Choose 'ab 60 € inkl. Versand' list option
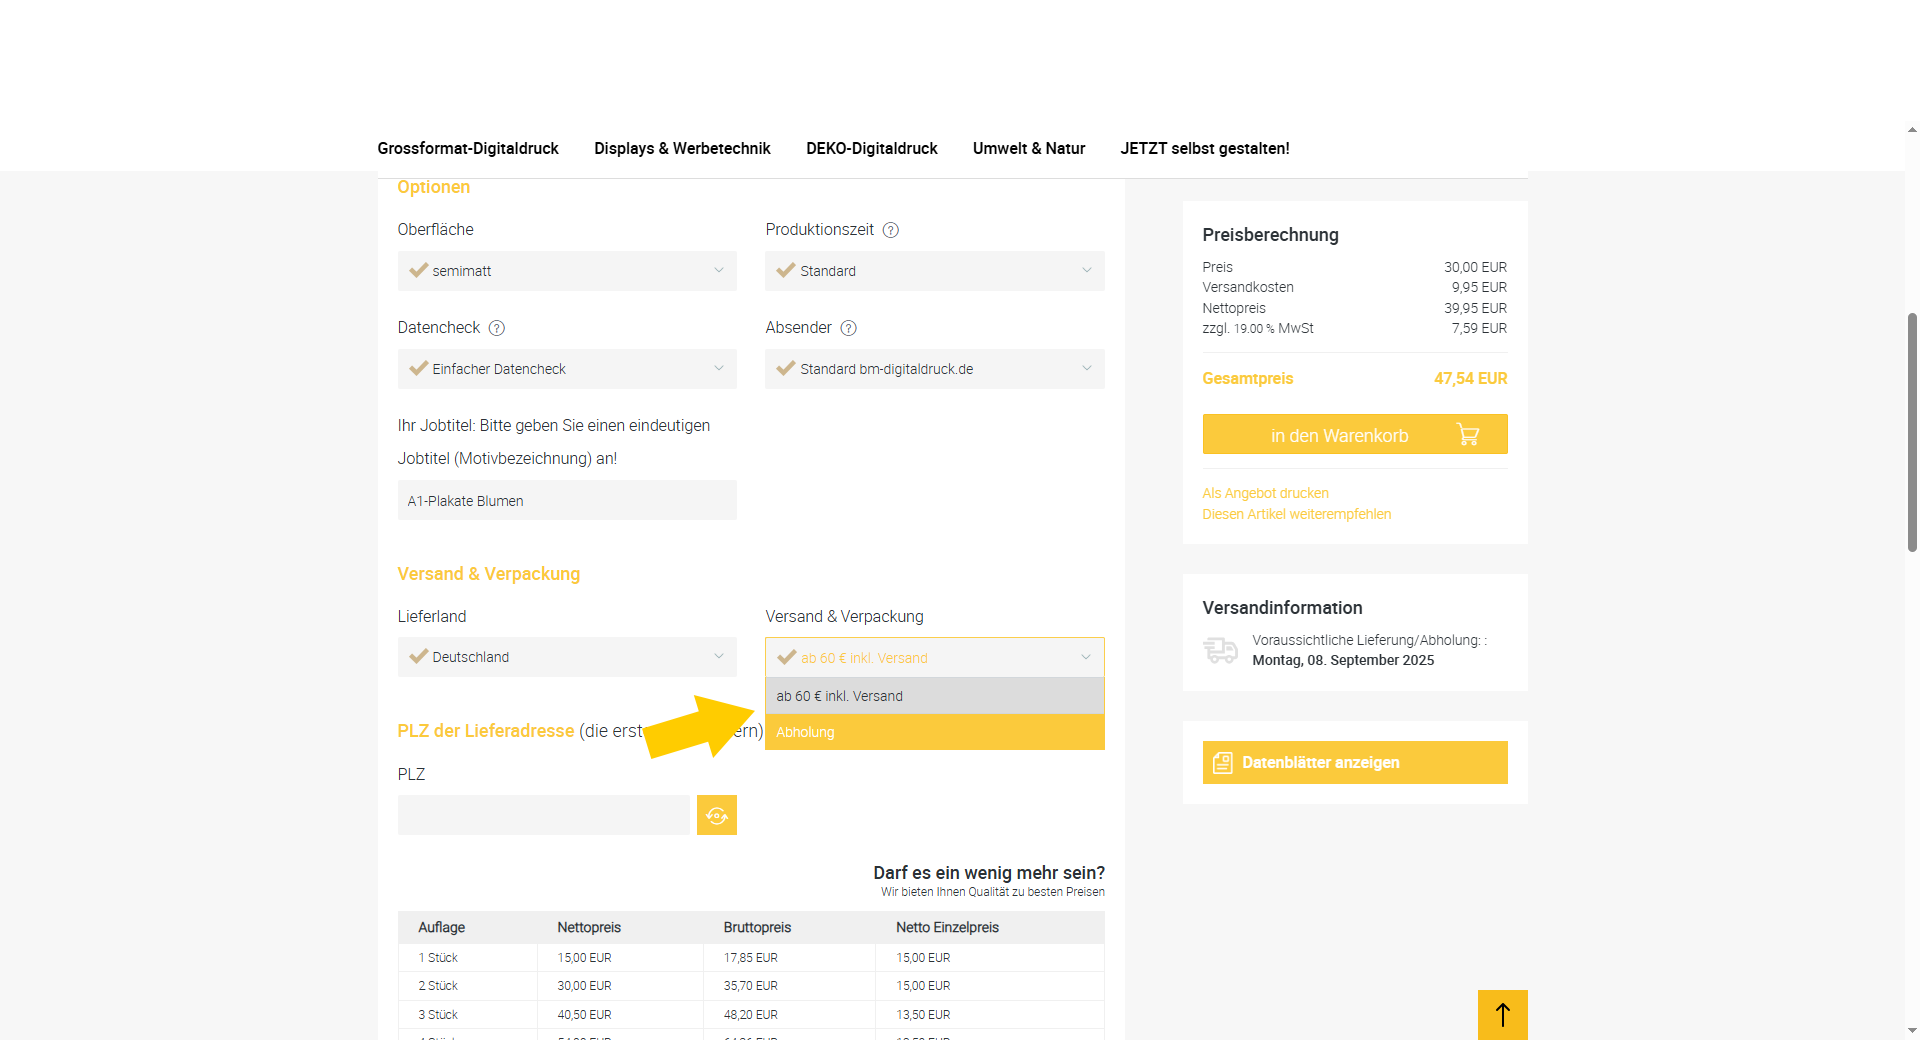This screenshot has width=1920, height=1040. pos(934,696)
